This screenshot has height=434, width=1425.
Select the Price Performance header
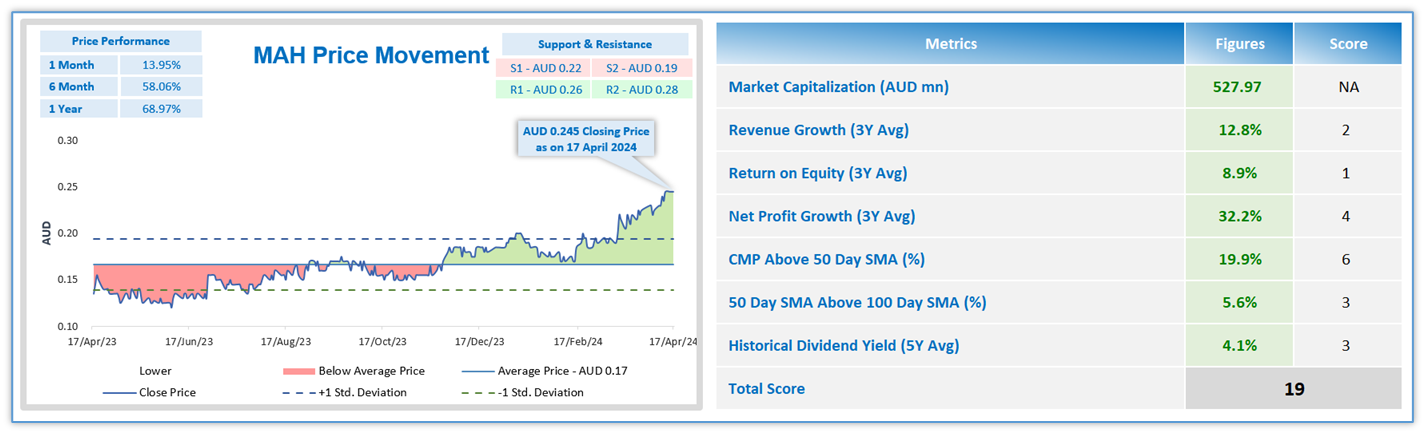121,41
